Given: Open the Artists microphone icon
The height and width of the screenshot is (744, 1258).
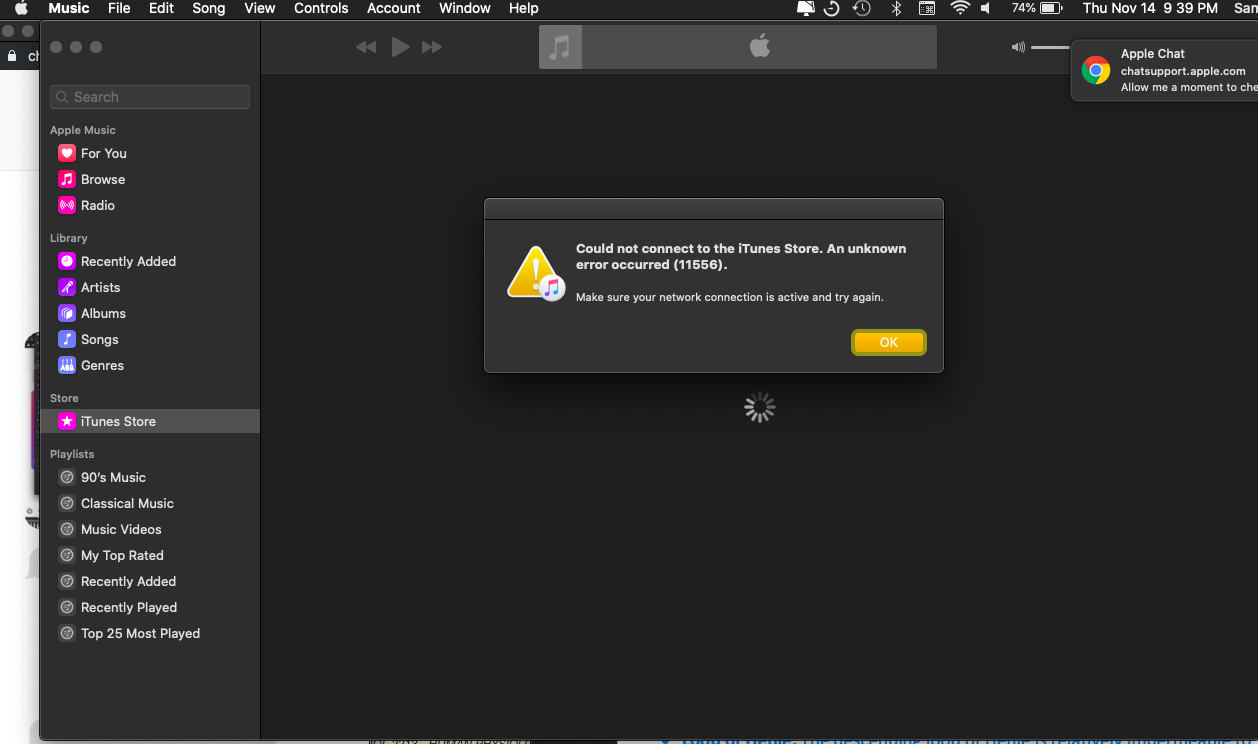Looking at the screenshot, I should pyautogui.click(x=67, y=287).
